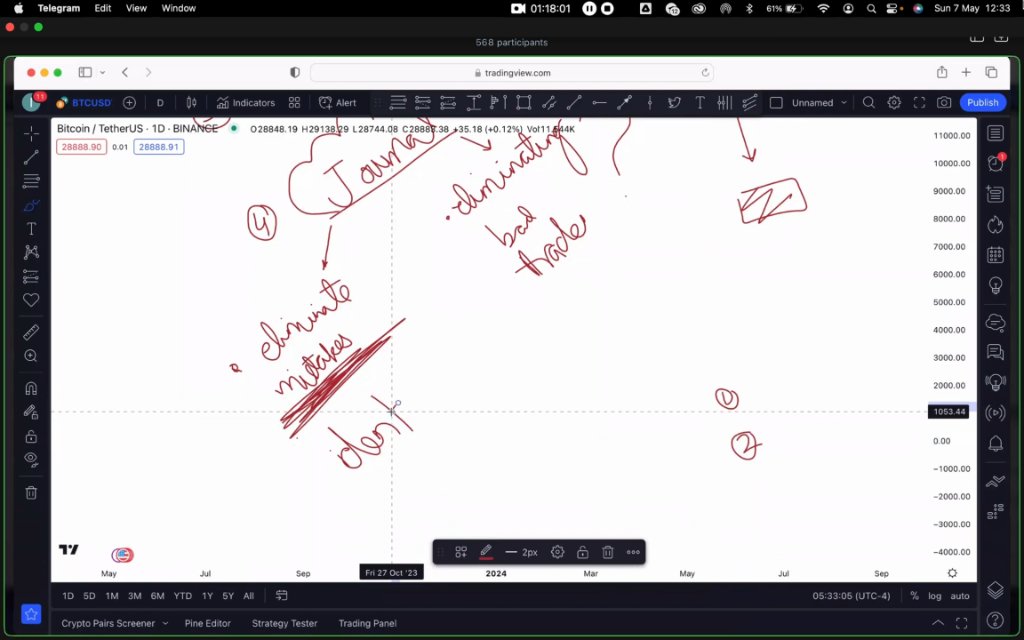Open the Pine Editor tab

click(x=207, y=623)
